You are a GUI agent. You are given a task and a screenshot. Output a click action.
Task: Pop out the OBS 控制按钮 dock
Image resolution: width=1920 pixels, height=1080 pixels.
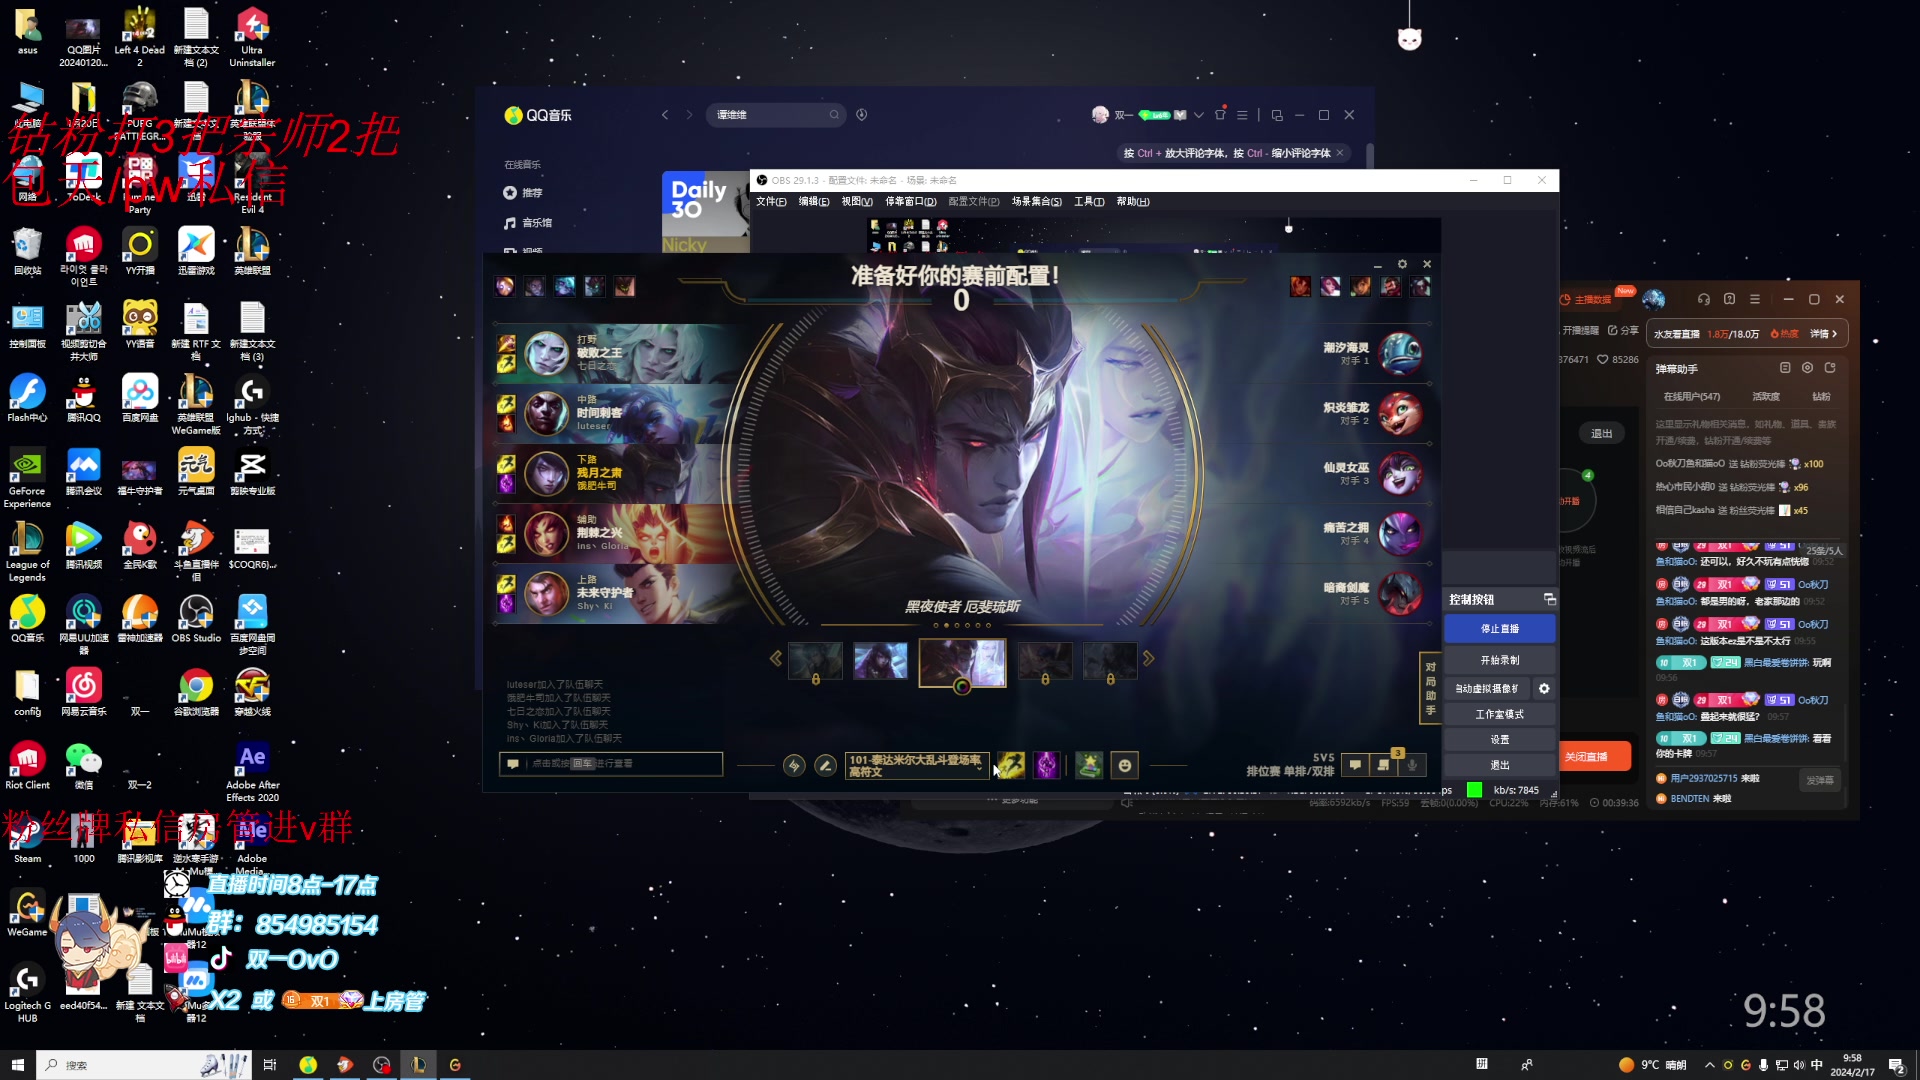[x=1549, y=600]
